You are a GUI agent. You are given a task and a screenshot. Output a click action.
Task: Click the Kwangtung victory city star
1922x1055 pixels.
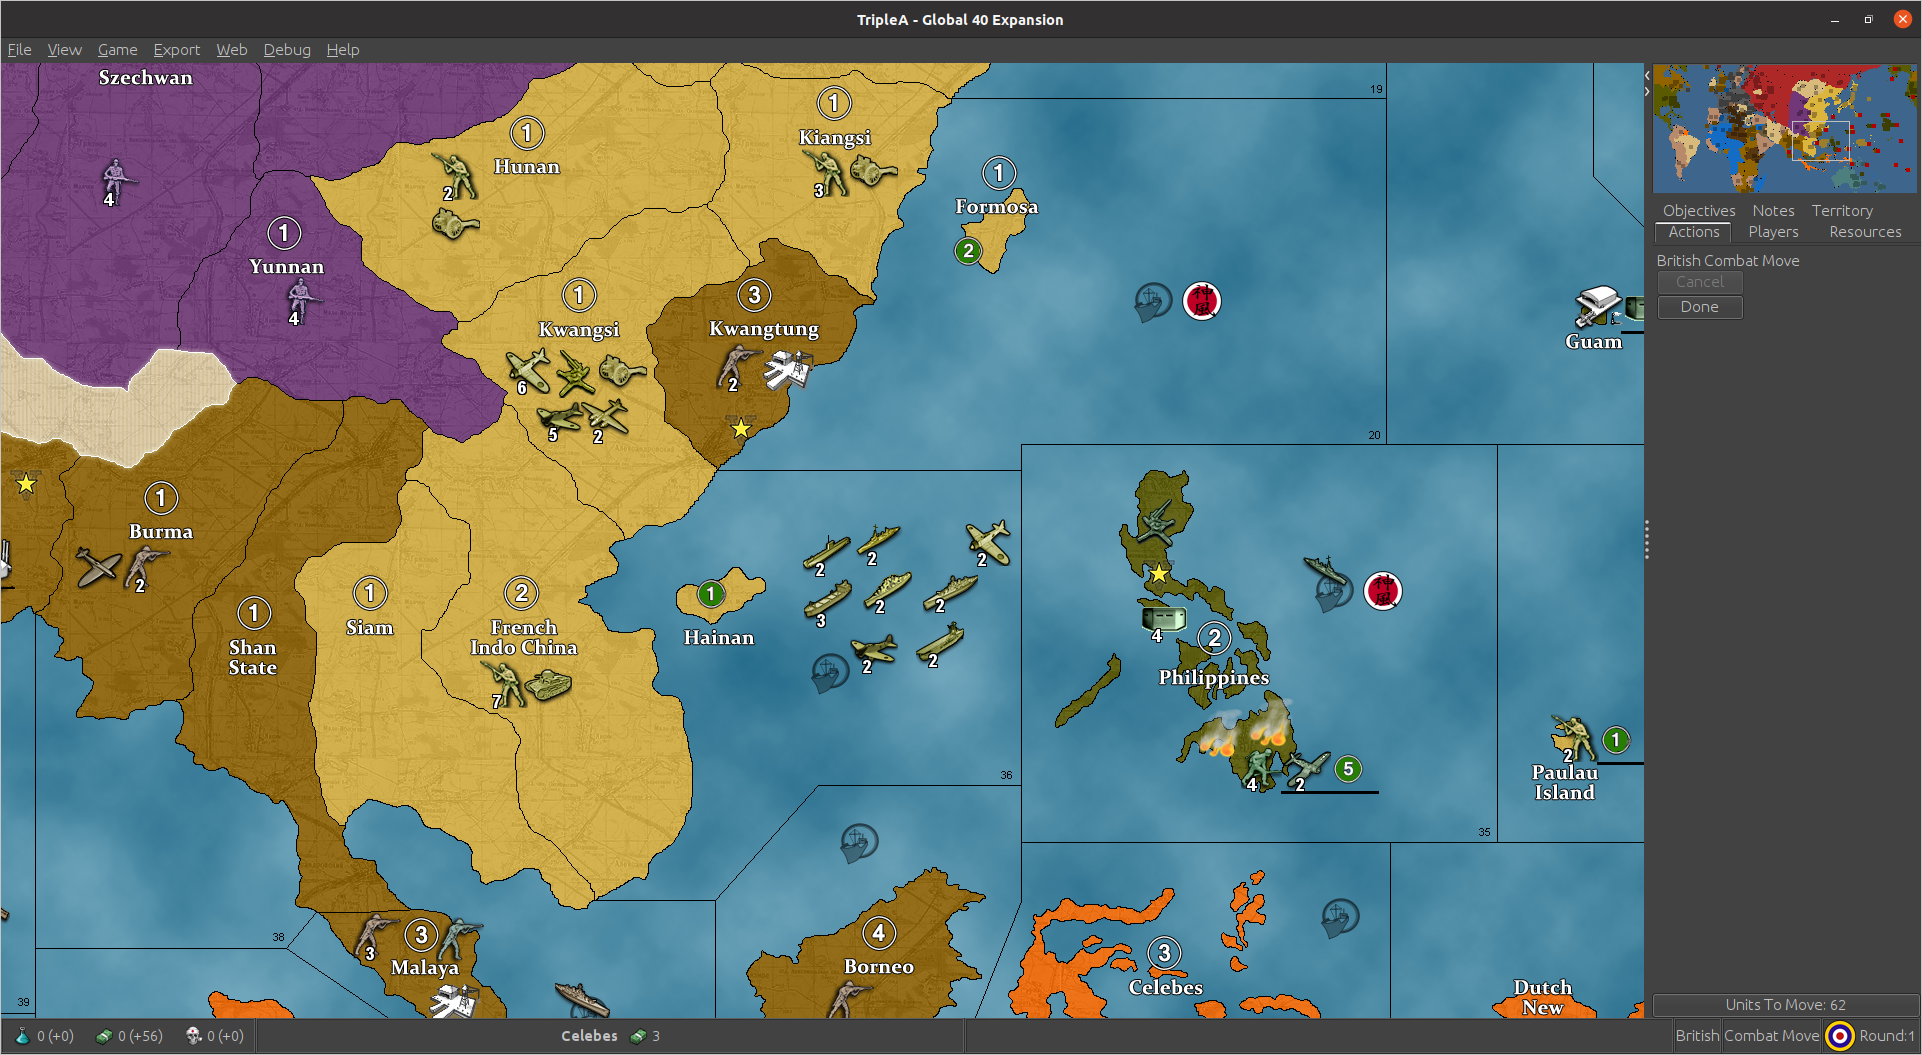(740, 428)
